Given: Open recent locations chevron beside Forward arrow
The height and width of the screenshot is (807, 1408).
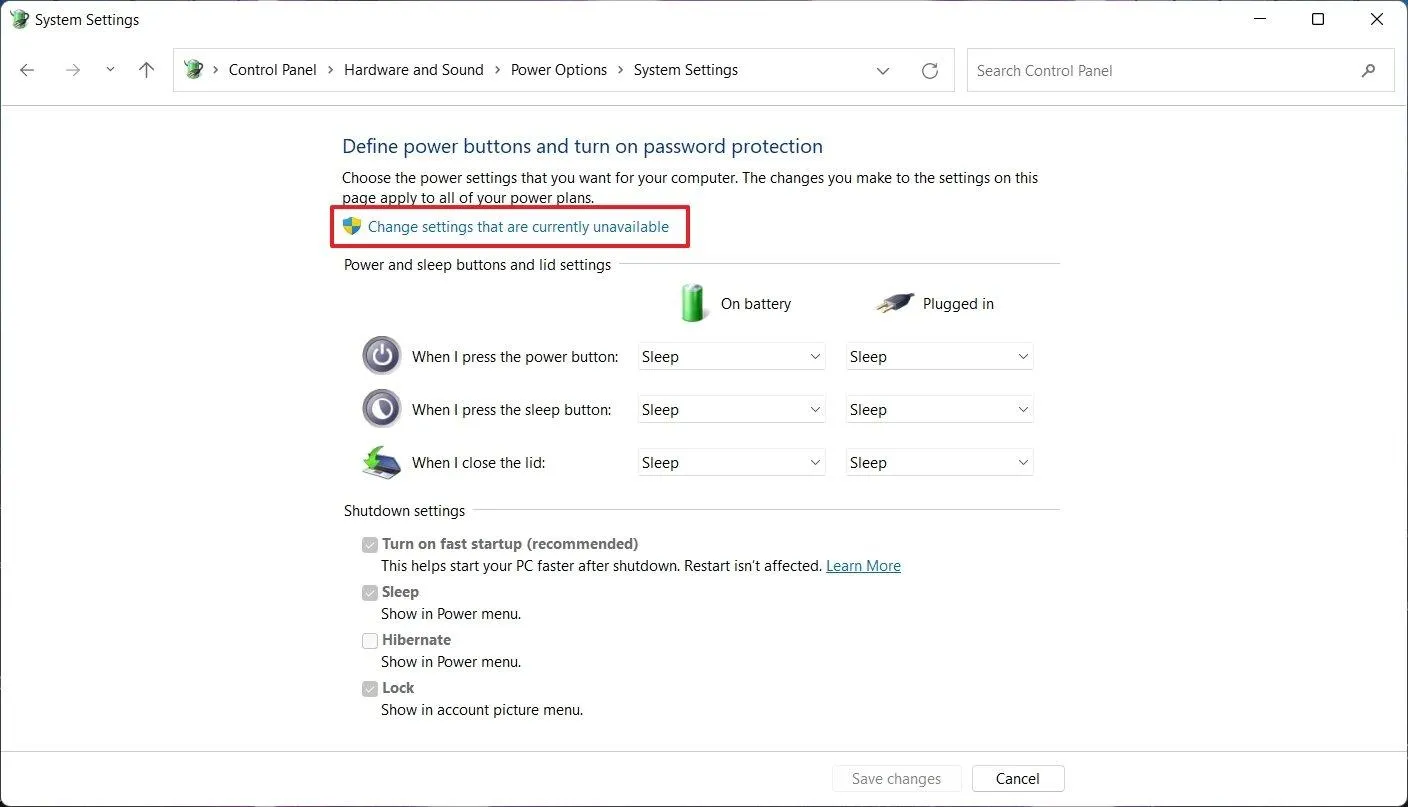Looking at the screenshot, I should [x=110, y=70].
